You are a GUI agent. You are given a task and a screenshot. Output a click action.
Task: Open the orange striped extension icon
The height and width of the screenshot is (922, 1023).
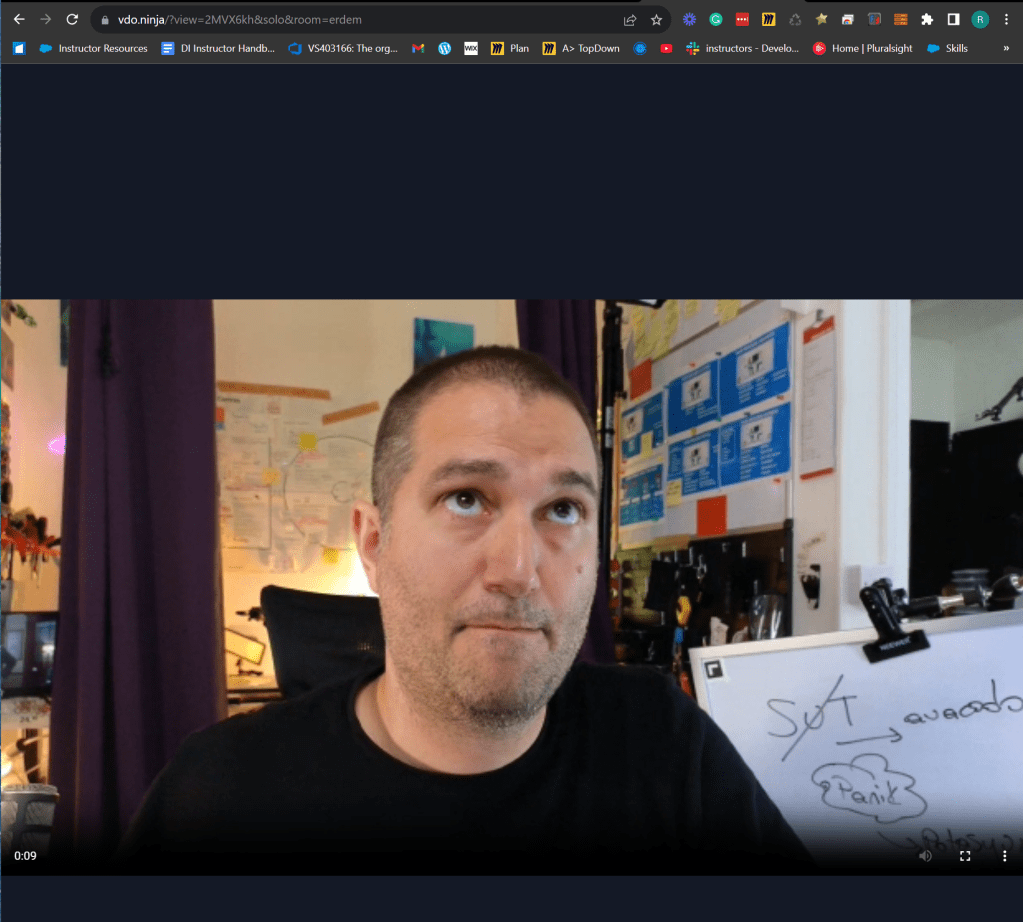[x=900, y=20]
